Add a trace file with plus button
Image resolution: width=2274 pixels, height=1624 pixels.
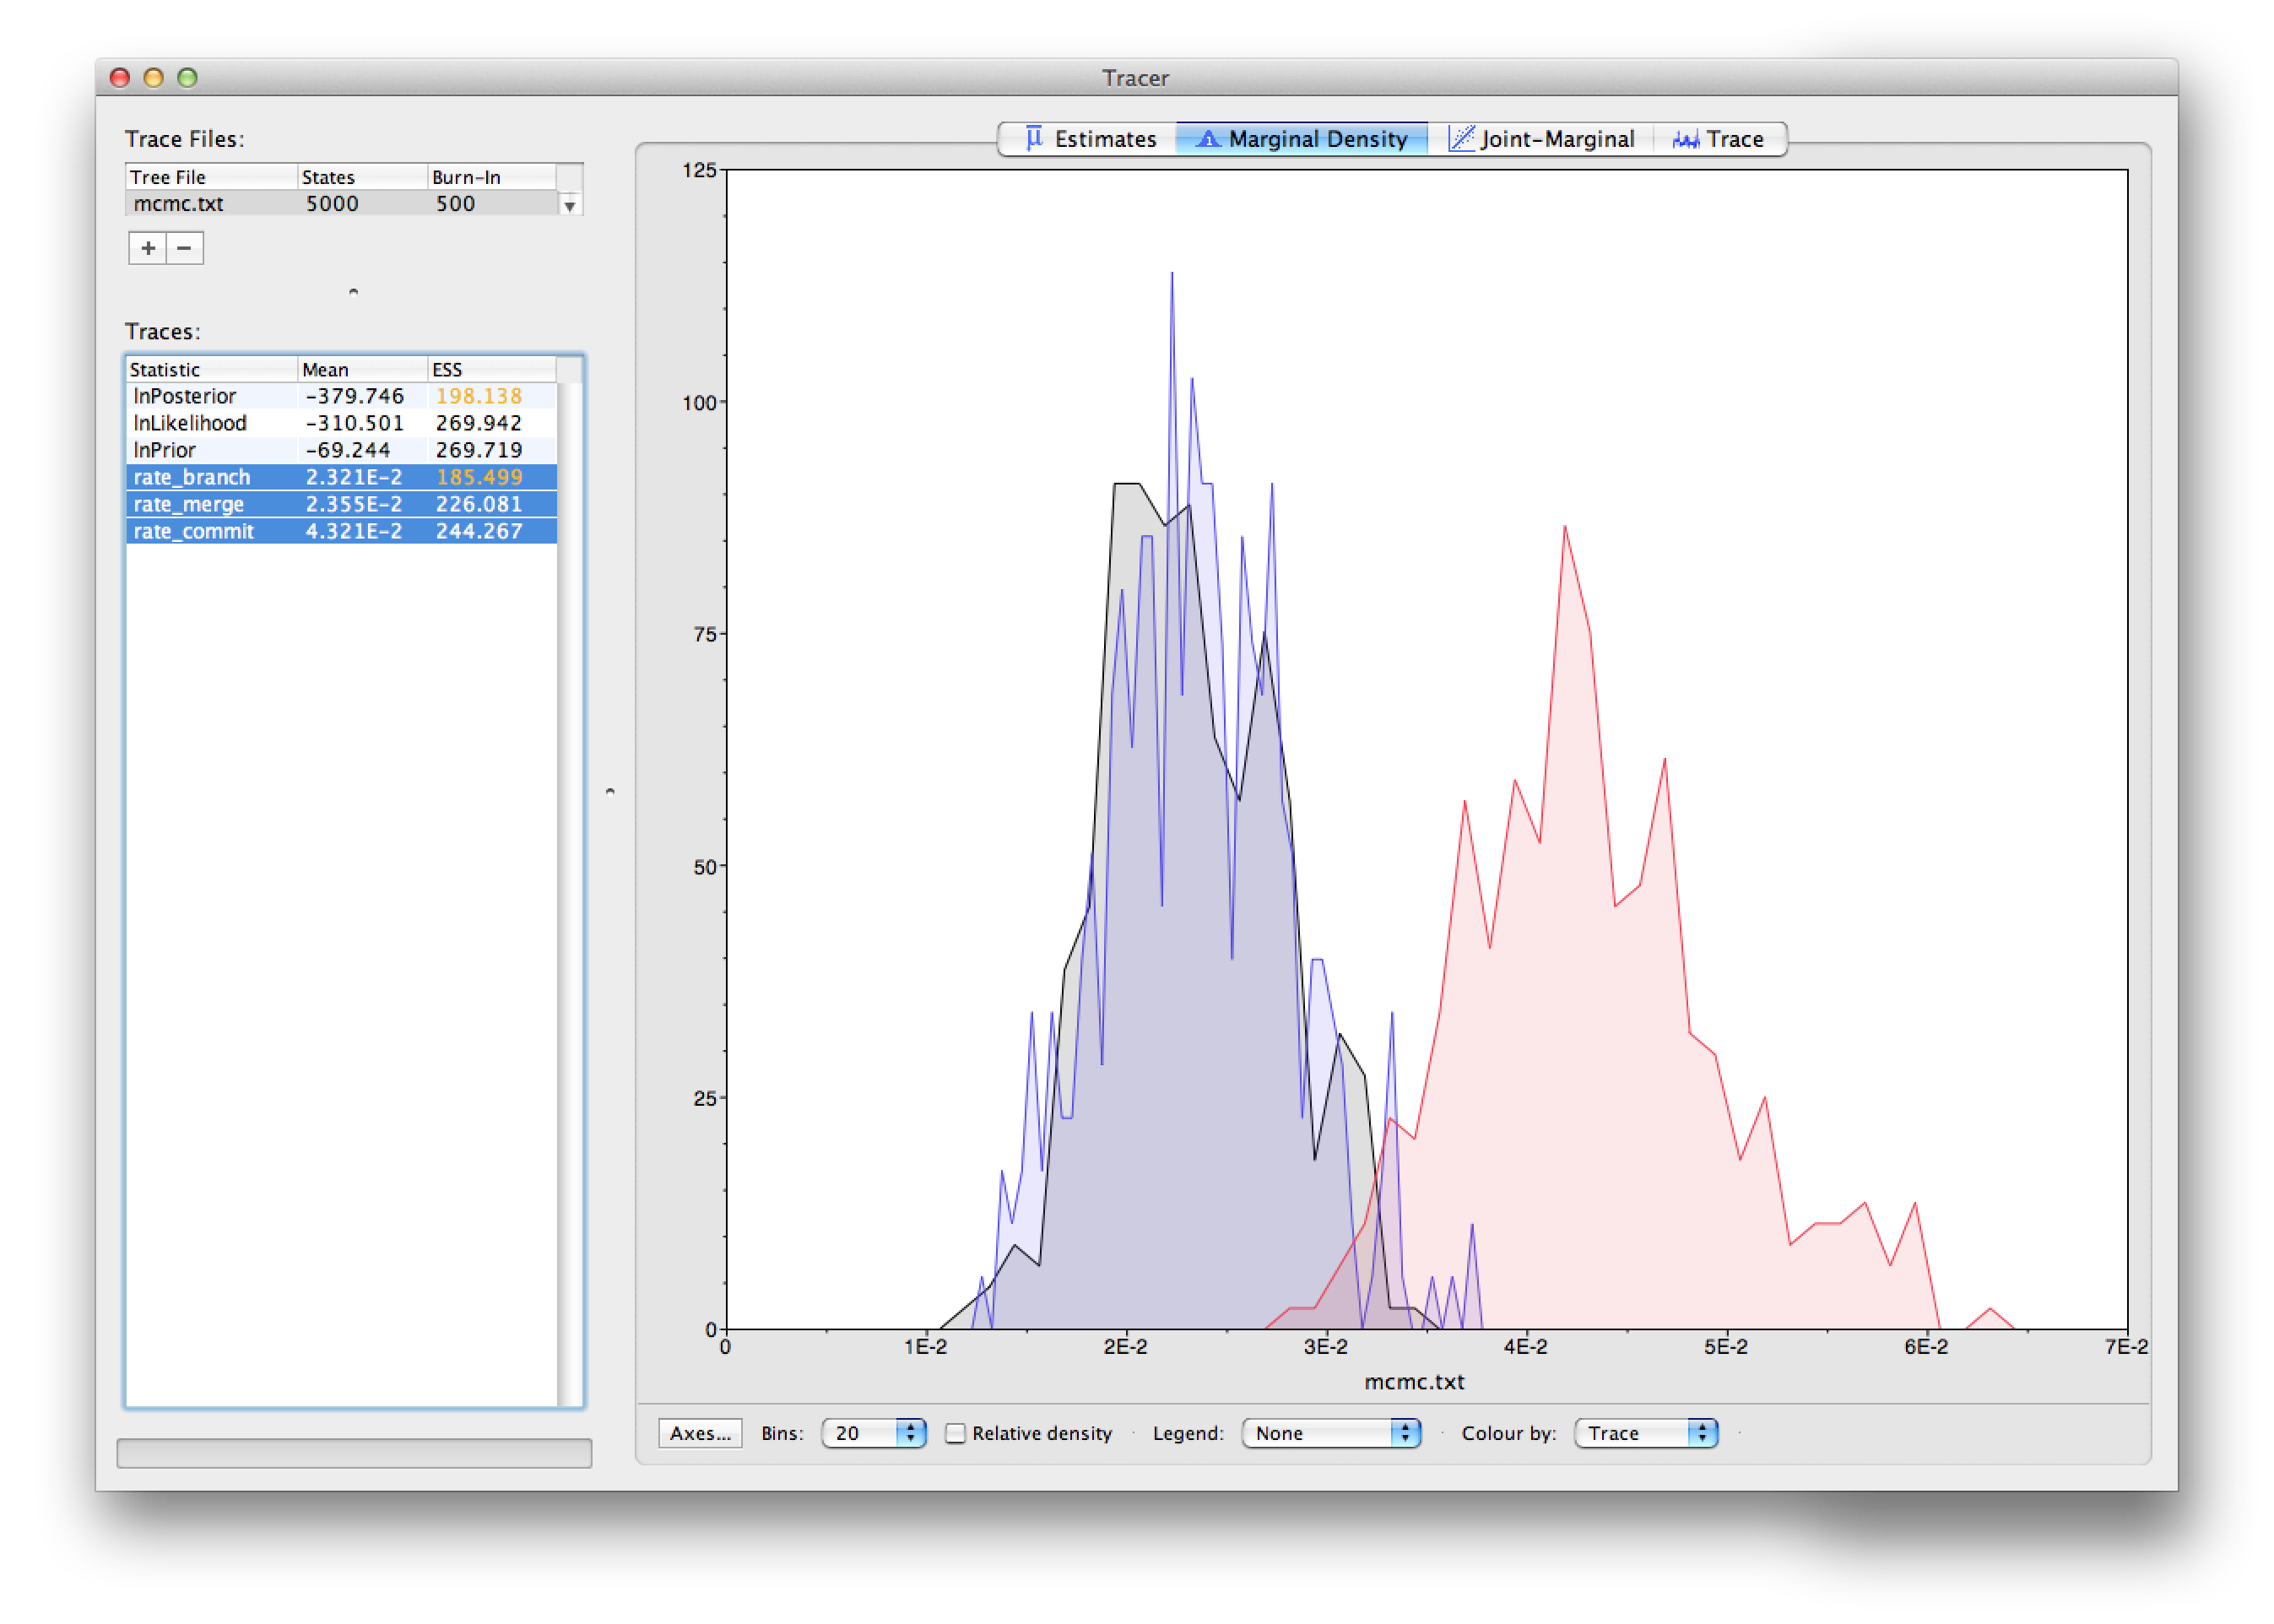[148, 248]
